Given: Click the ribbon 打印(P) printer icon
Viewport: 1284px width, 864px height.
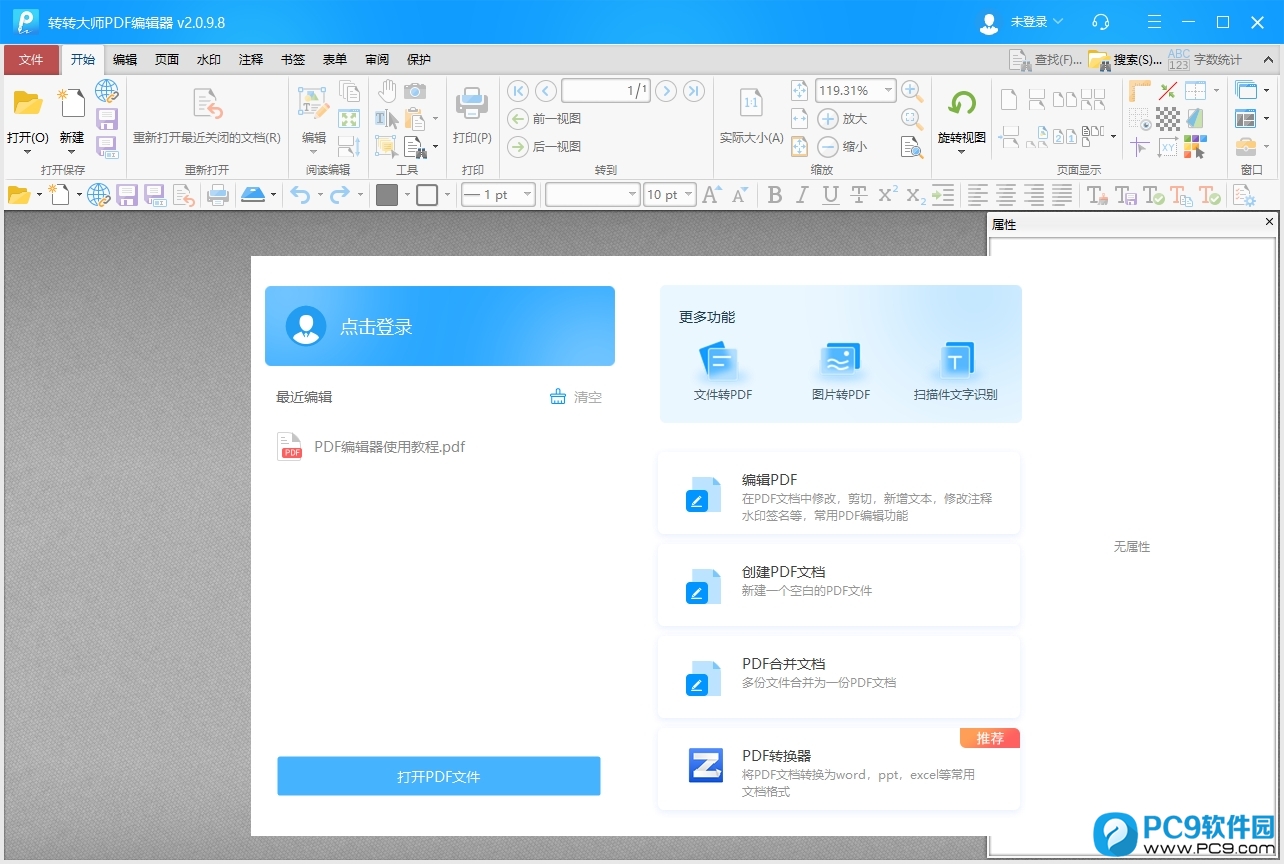Looking at the screenshot, I should pos(472,103).
